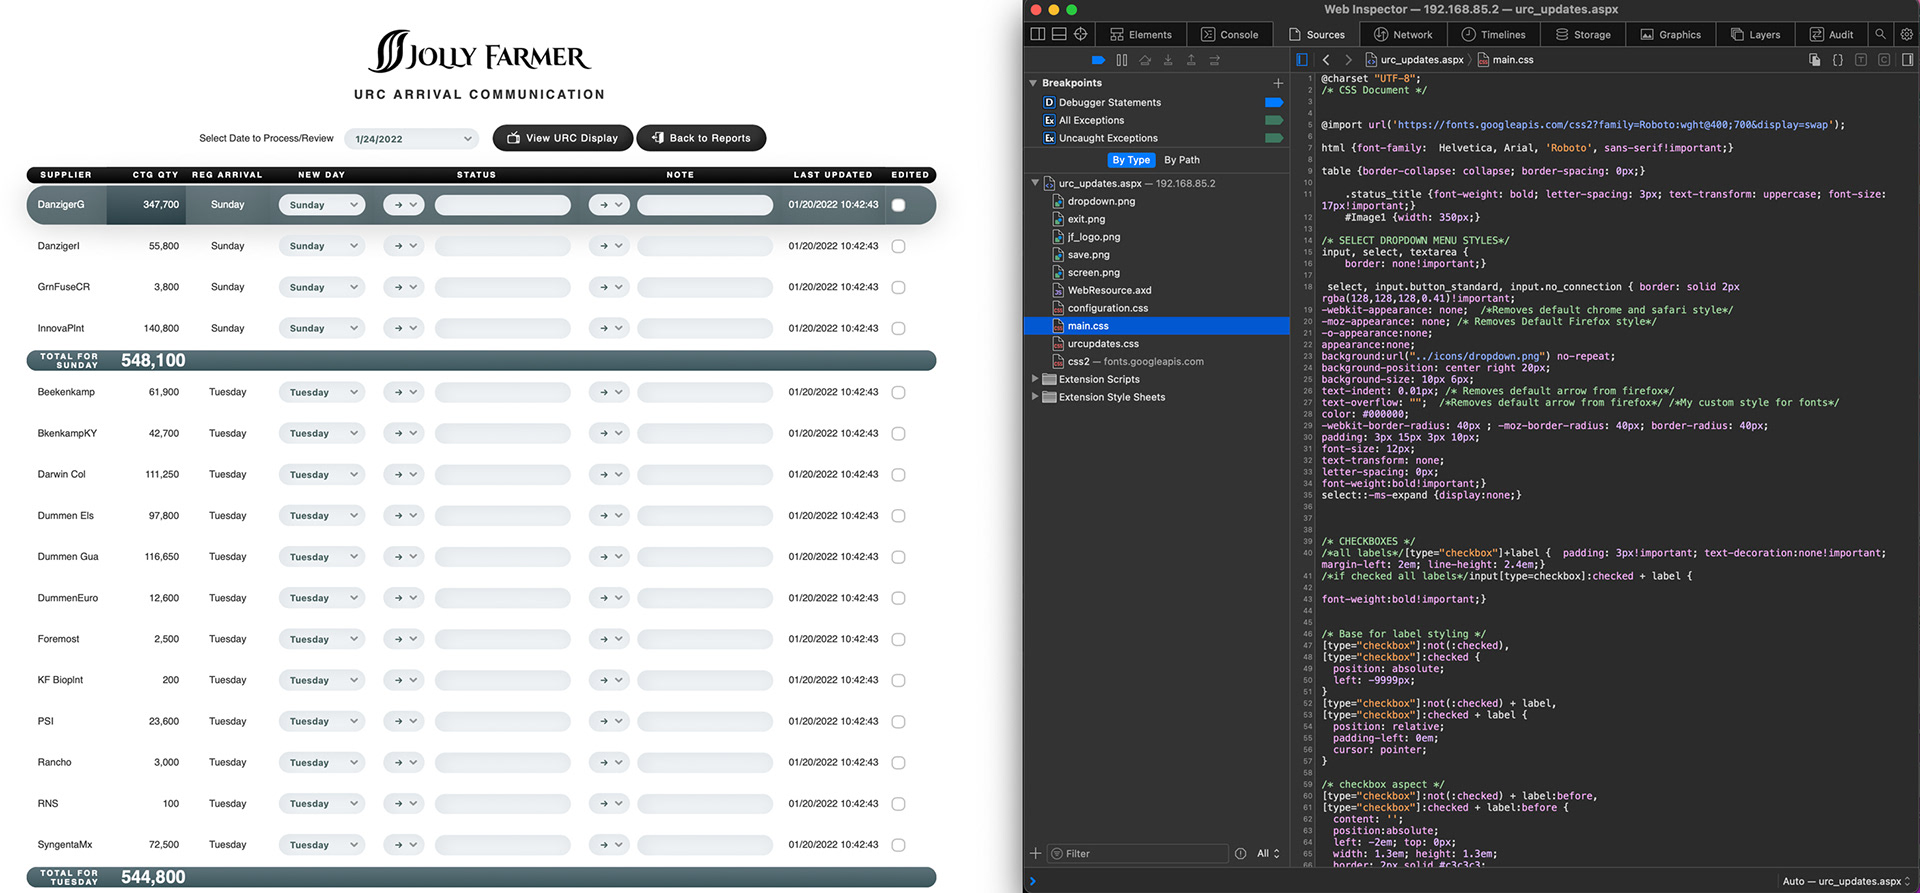Click the debugger single step arrow icon
Image resolution: width=1920 pixels, height=893 pixels.
point(1214,60)
